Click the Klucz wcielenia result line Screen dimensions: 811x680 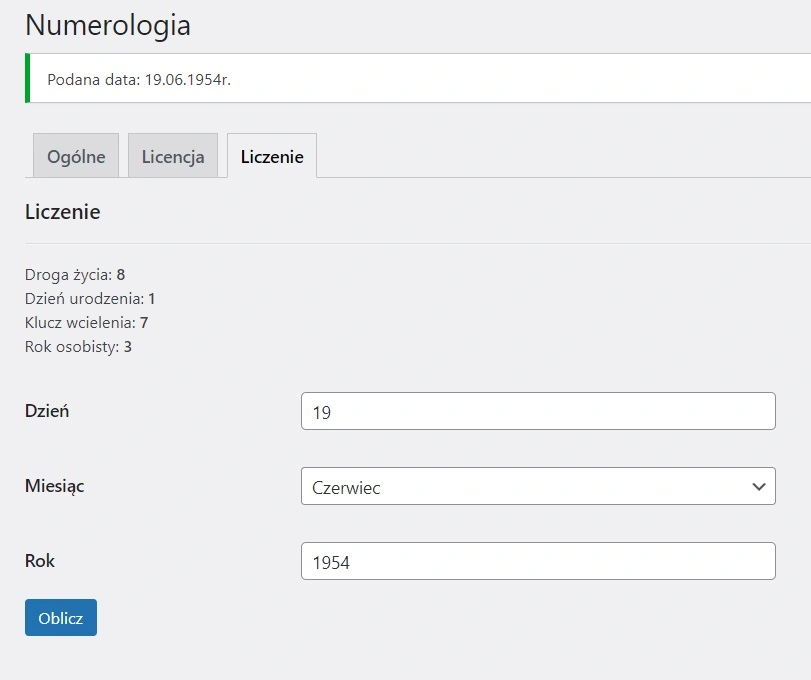pyautogui.click(x=87, y=323)
